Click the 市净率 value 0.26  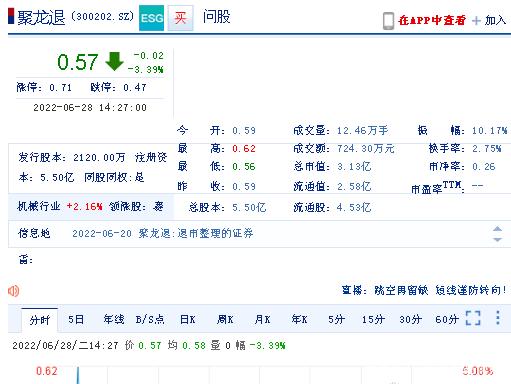[x=484, y=166]
